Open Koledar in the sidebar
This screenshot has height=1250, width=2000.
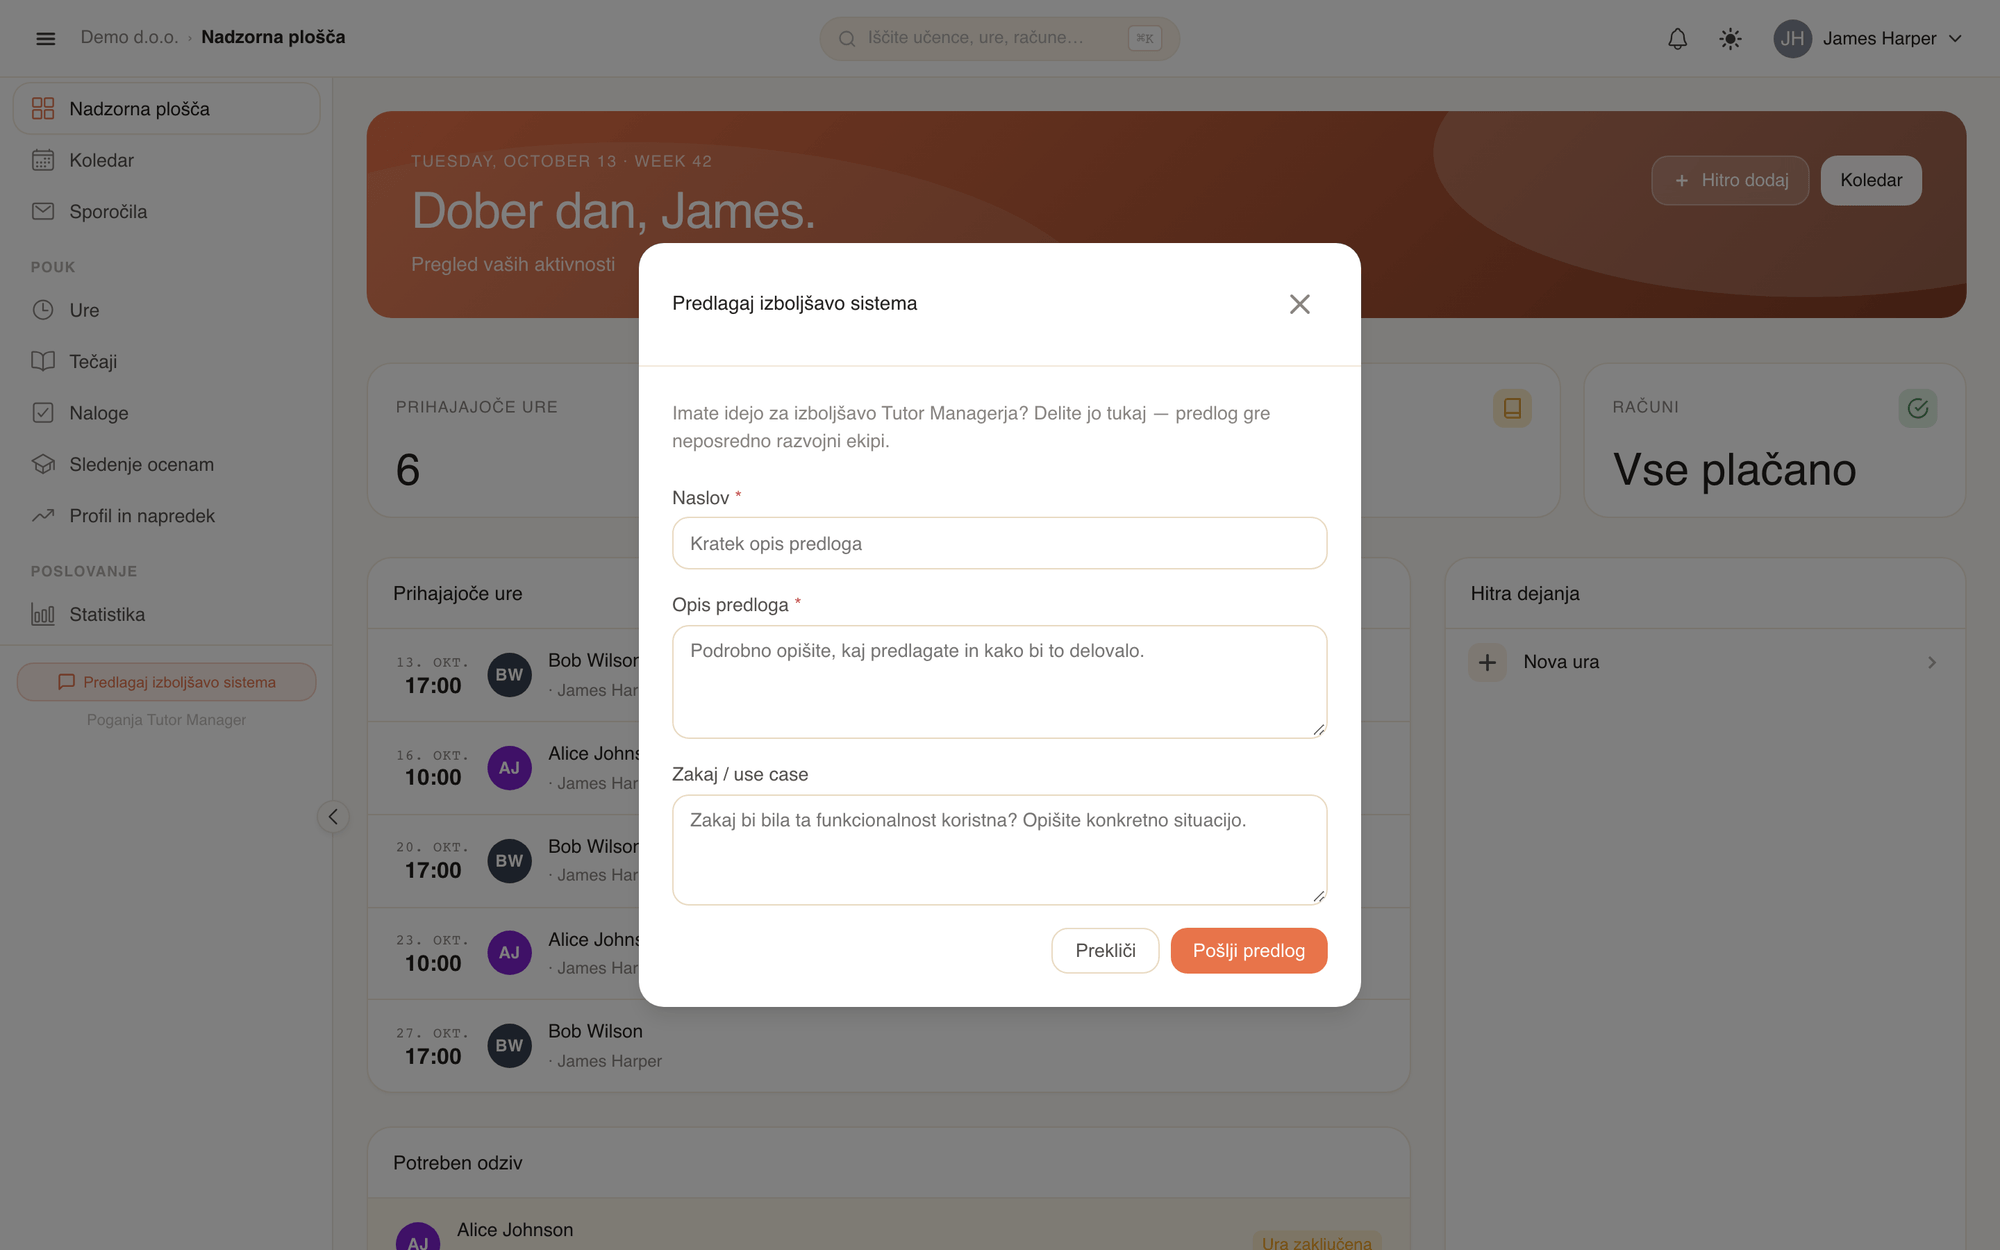(166, 160)
